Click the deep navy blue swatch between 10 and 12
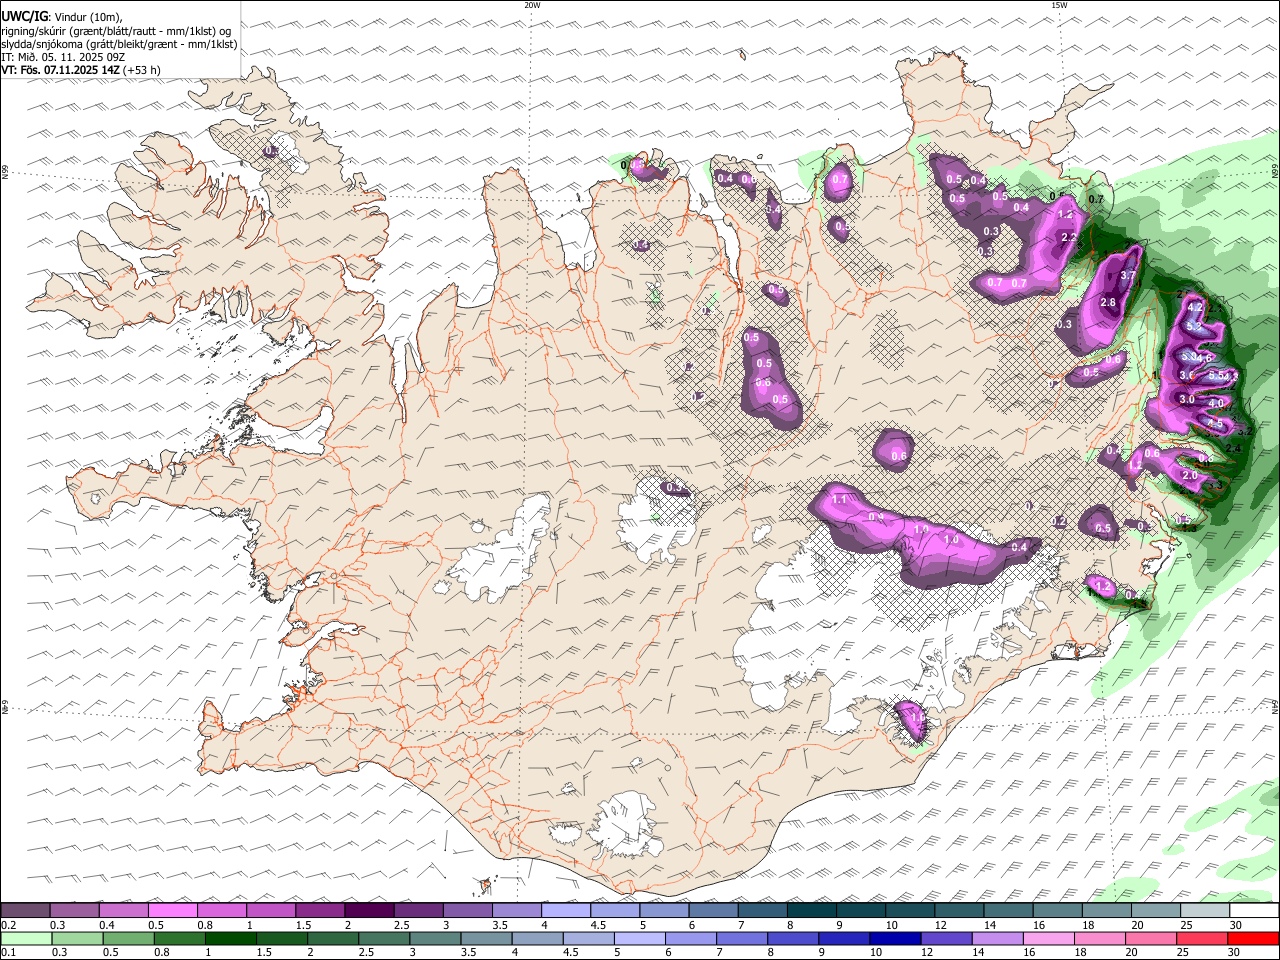Image resolution: width=1280 pixels, height=960 pixels. [x=894, y=938]
